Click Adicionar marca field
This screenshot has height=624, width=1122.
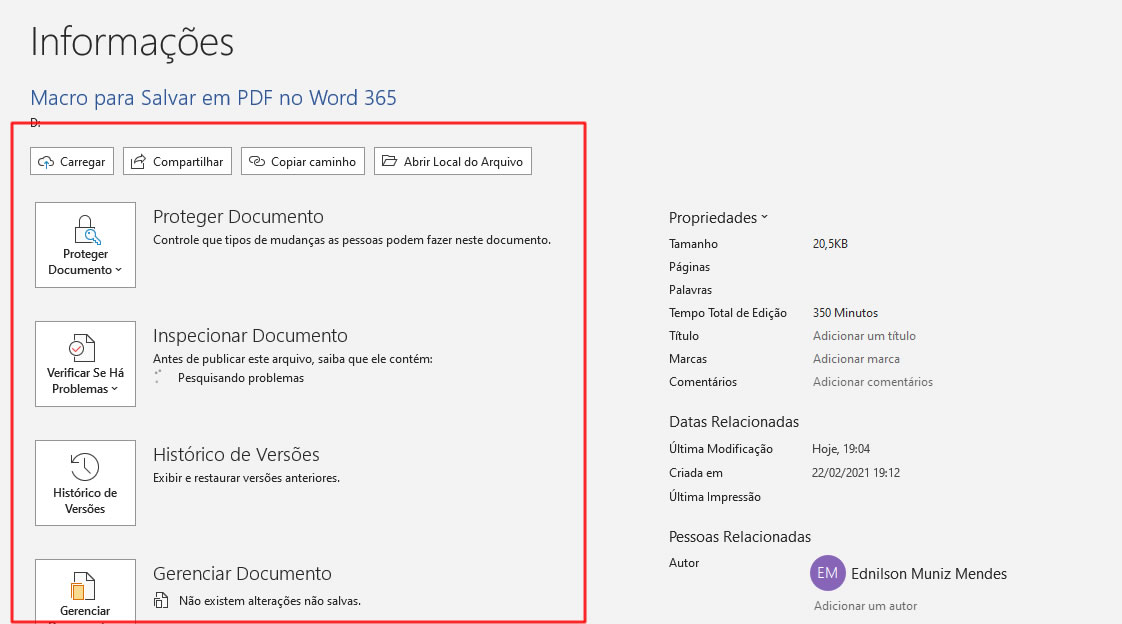[x=856, y=359]
